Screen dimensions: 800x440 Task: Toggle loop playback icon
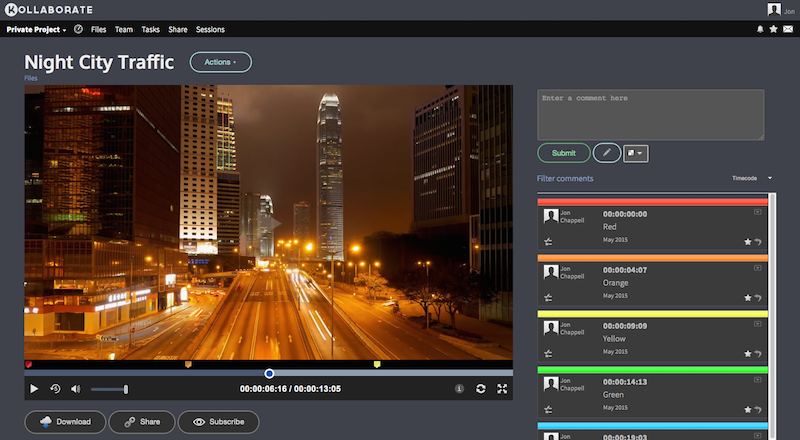pos(481,389)
